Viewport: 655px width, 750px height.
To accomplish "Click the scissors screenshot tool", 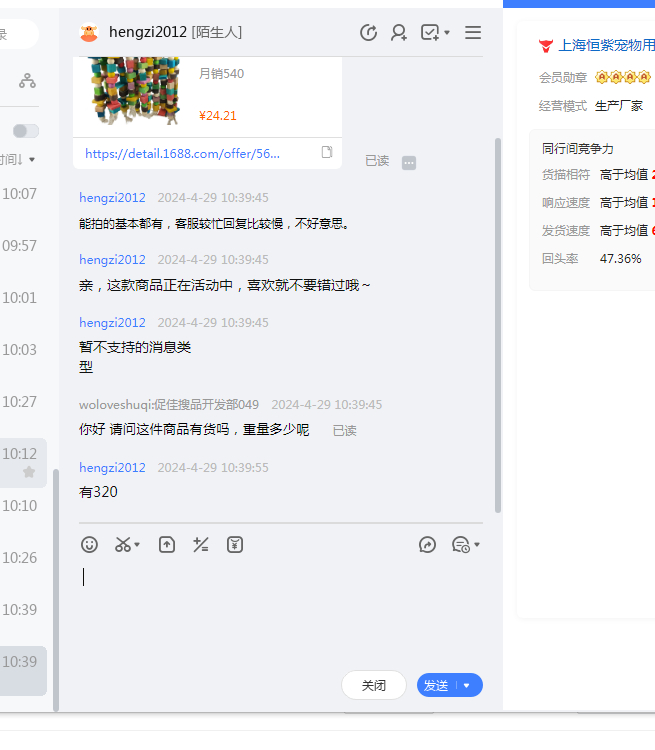I will coord(123,545).
